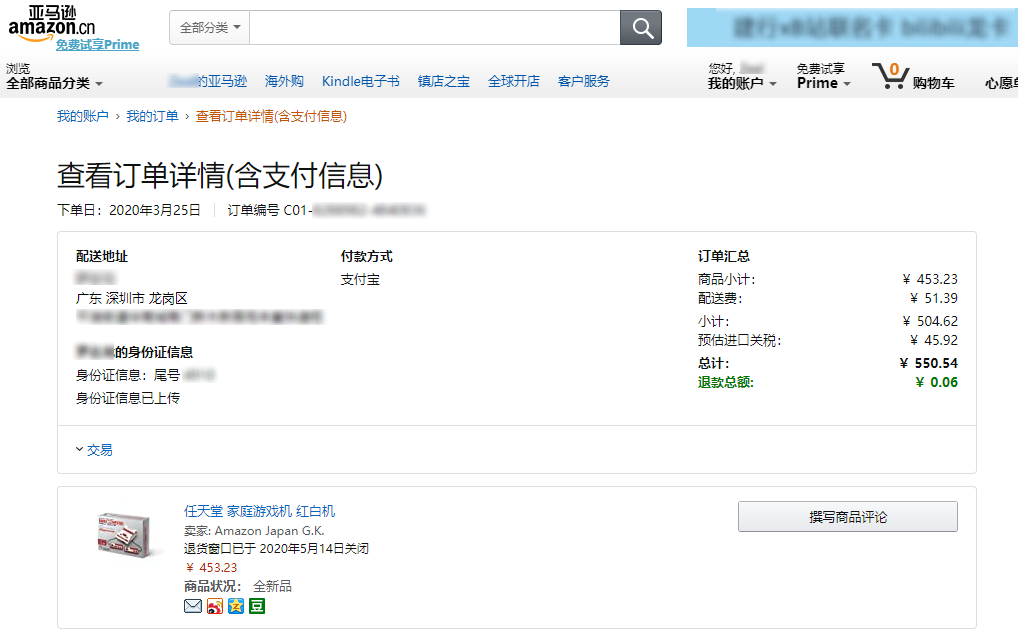1018x640 pixels.
Task: Click the total amount ¥ 550.54
Action: [x=928, y=363]
